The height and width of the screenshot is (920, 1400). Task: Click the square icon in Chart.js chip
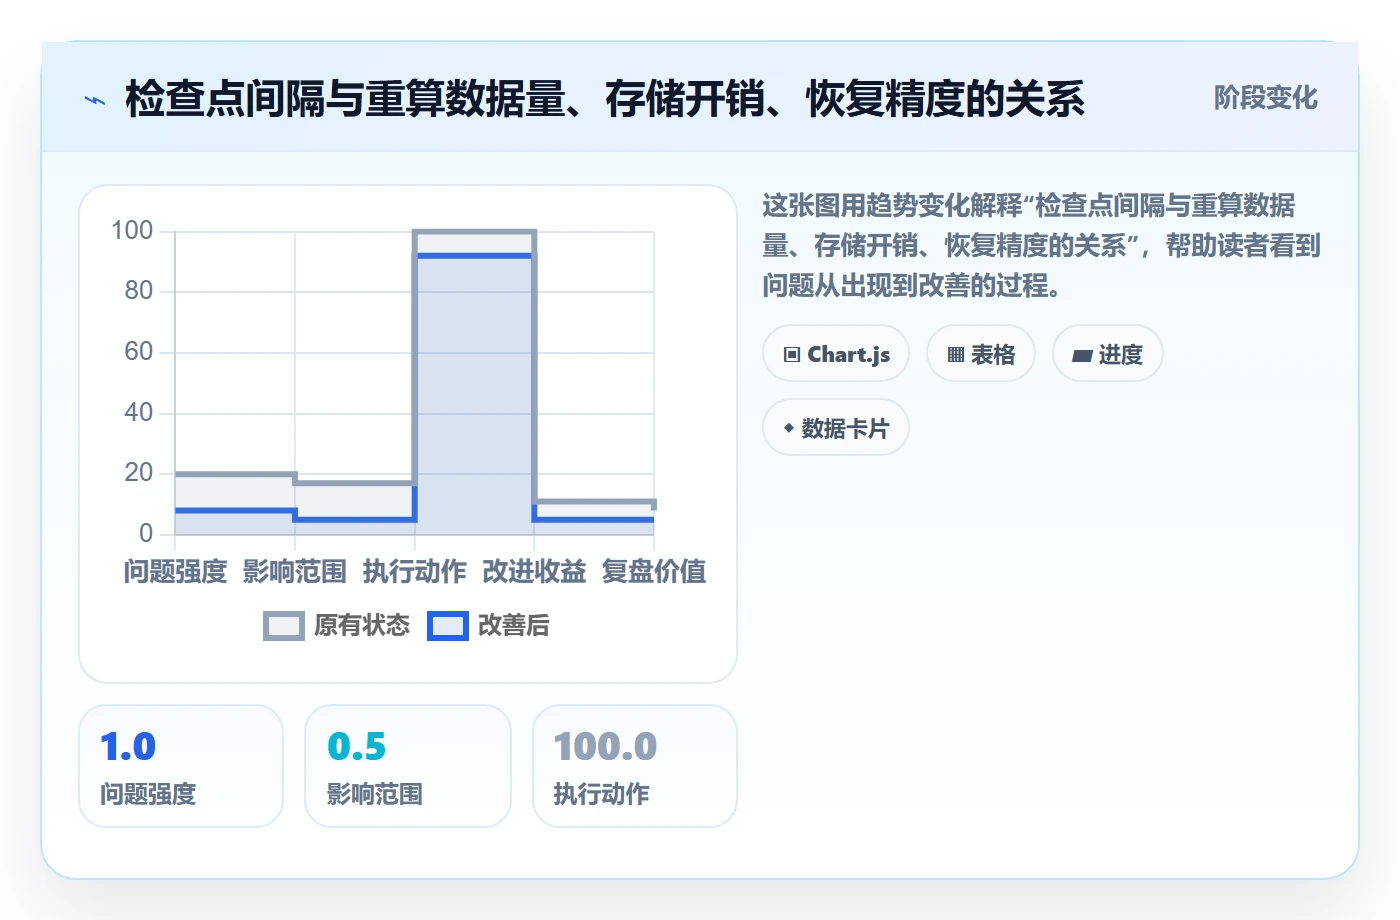[792, 355]
